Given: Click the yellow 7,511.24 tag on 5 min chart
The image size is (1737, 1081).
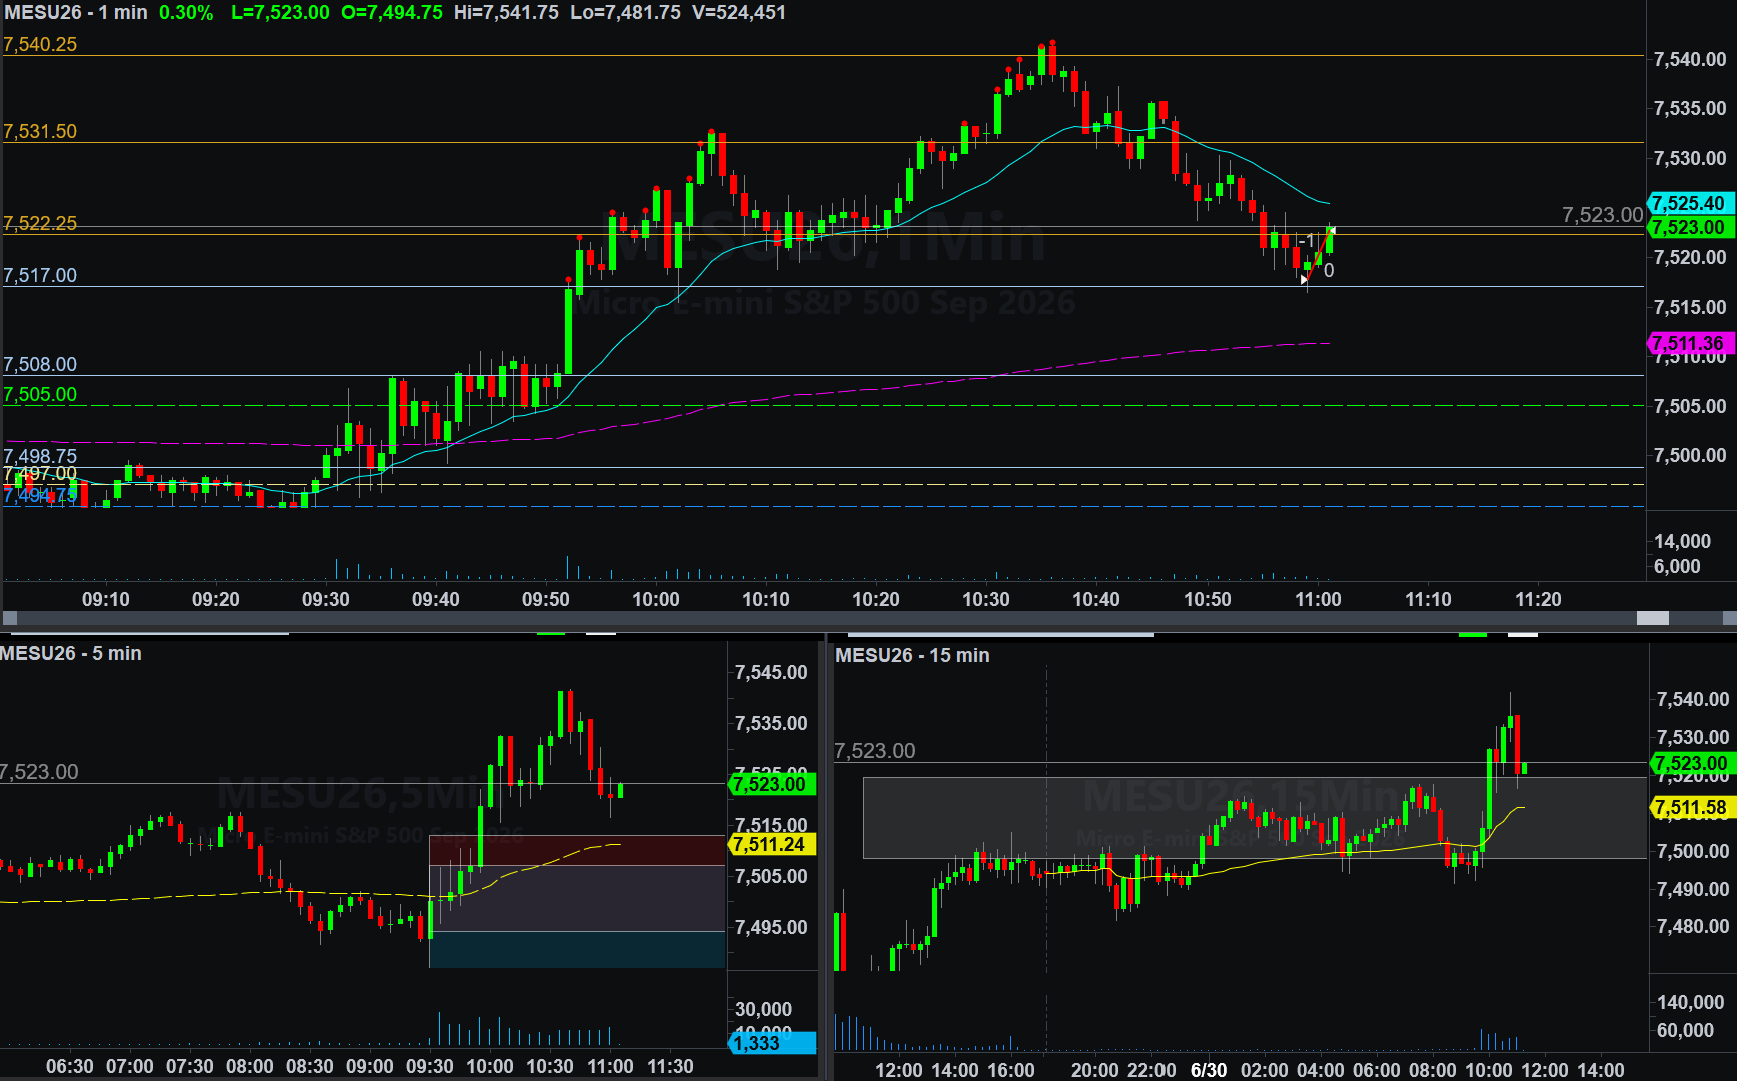Looking at the screenshot, I should [770, 844].
